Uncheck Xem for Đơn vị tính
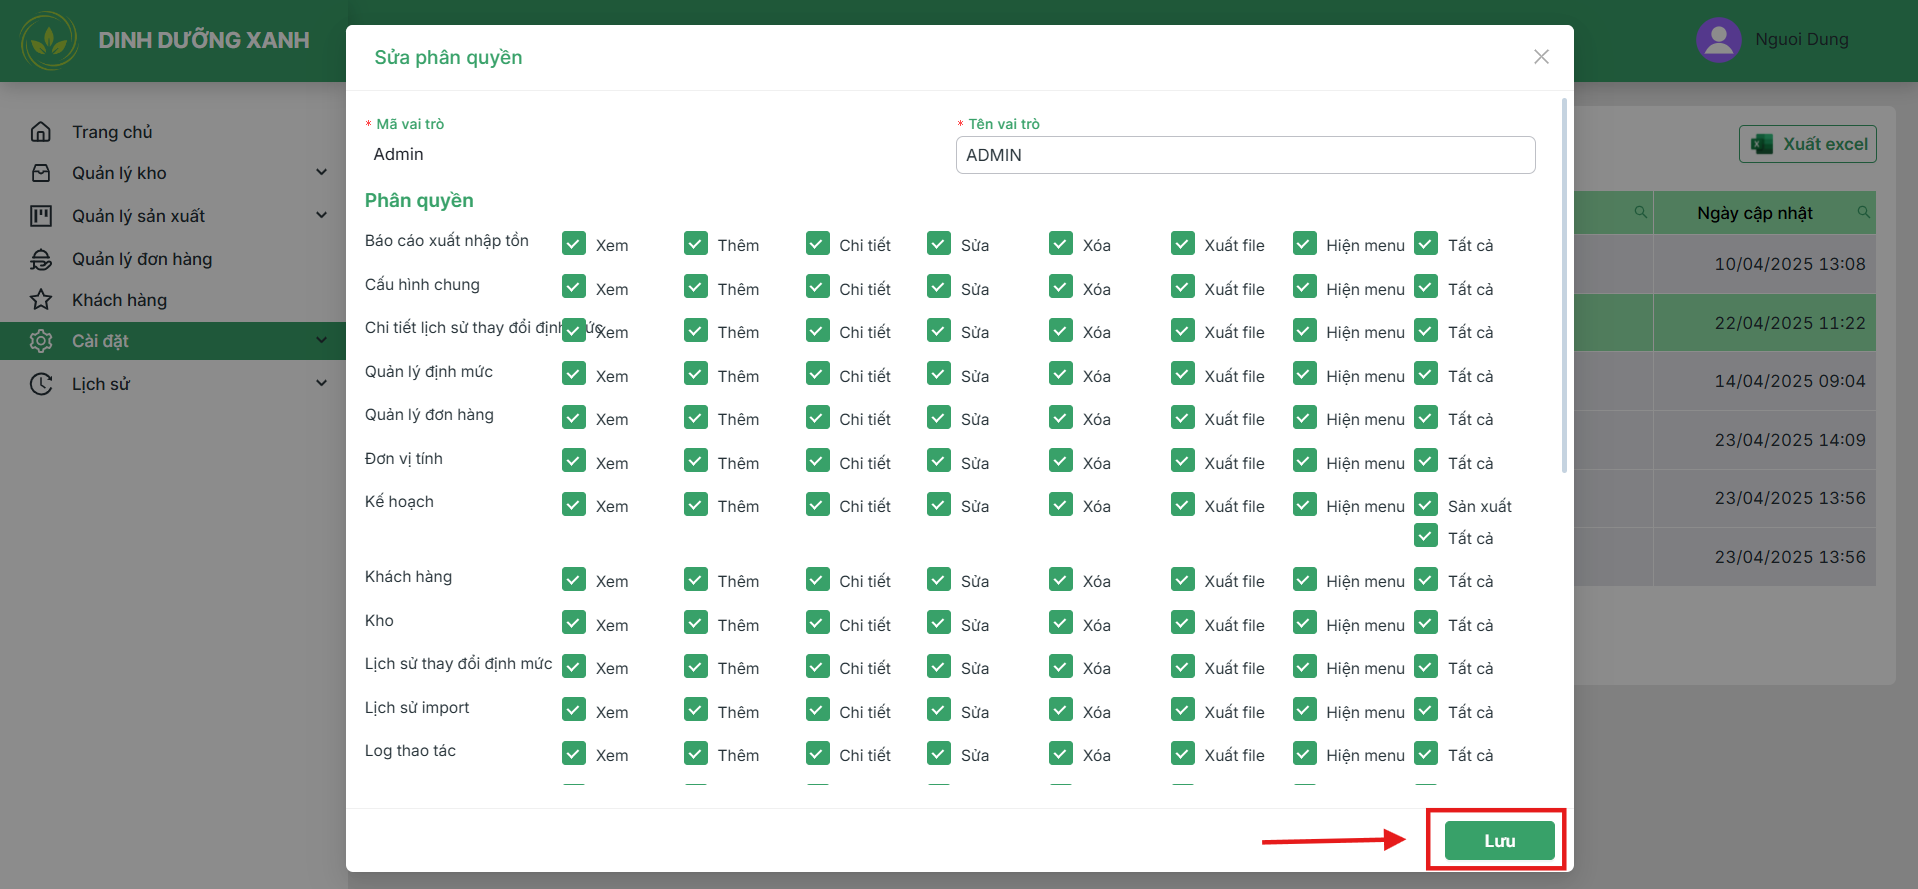The image size is (1918, 889). click(x=574, y=462)
